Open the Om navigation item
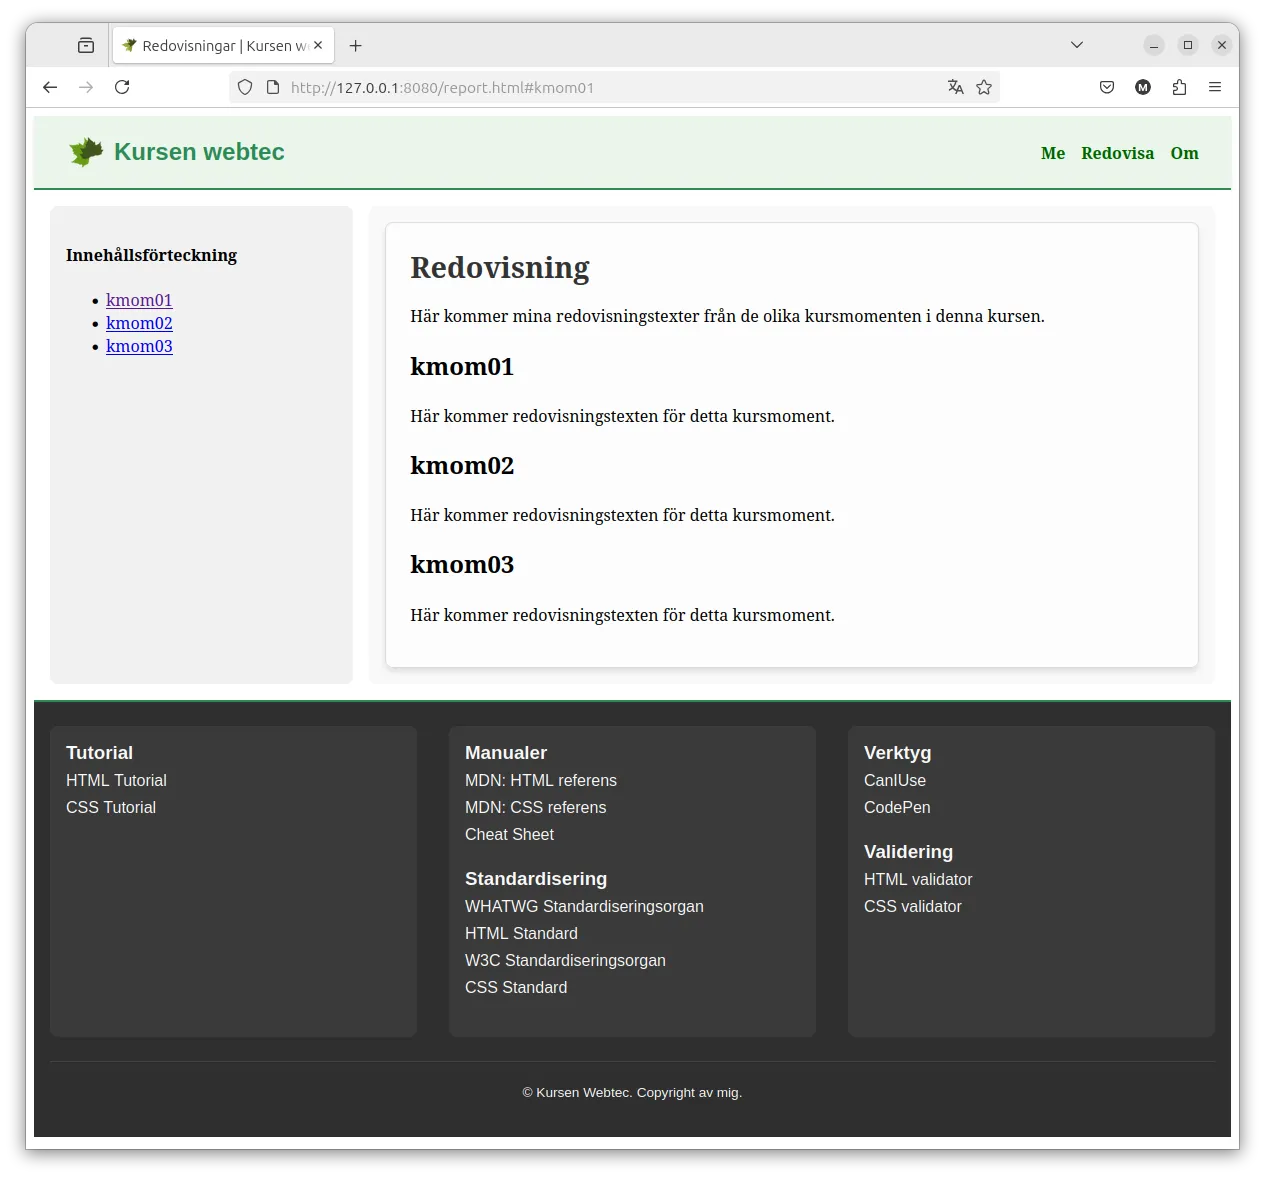This screenshot has height=1178, width=1265. click(1184, 153)
